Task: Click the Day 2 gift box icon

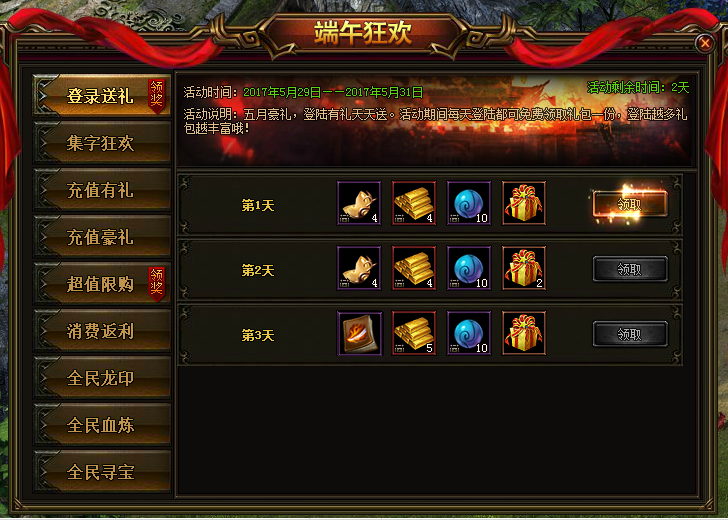Action: [x=524, y=268]
